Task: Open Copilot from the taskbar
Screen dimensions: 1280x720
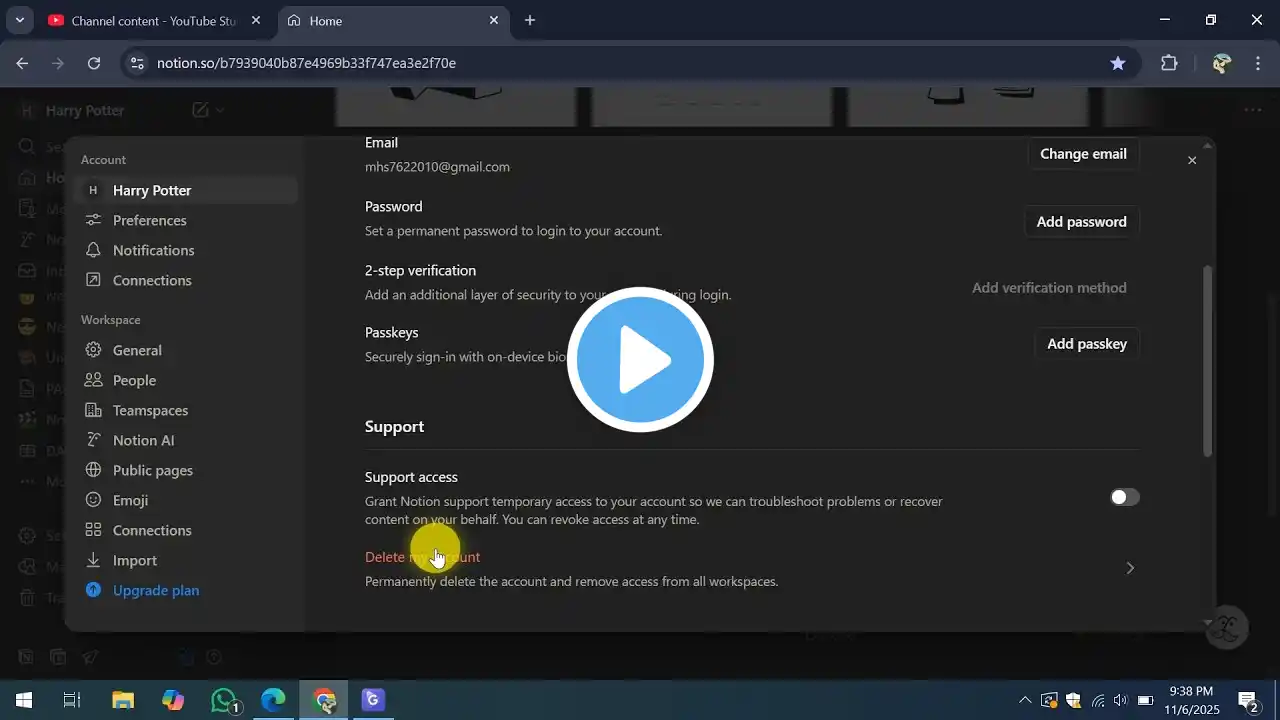Action: (x=173, y=700)
